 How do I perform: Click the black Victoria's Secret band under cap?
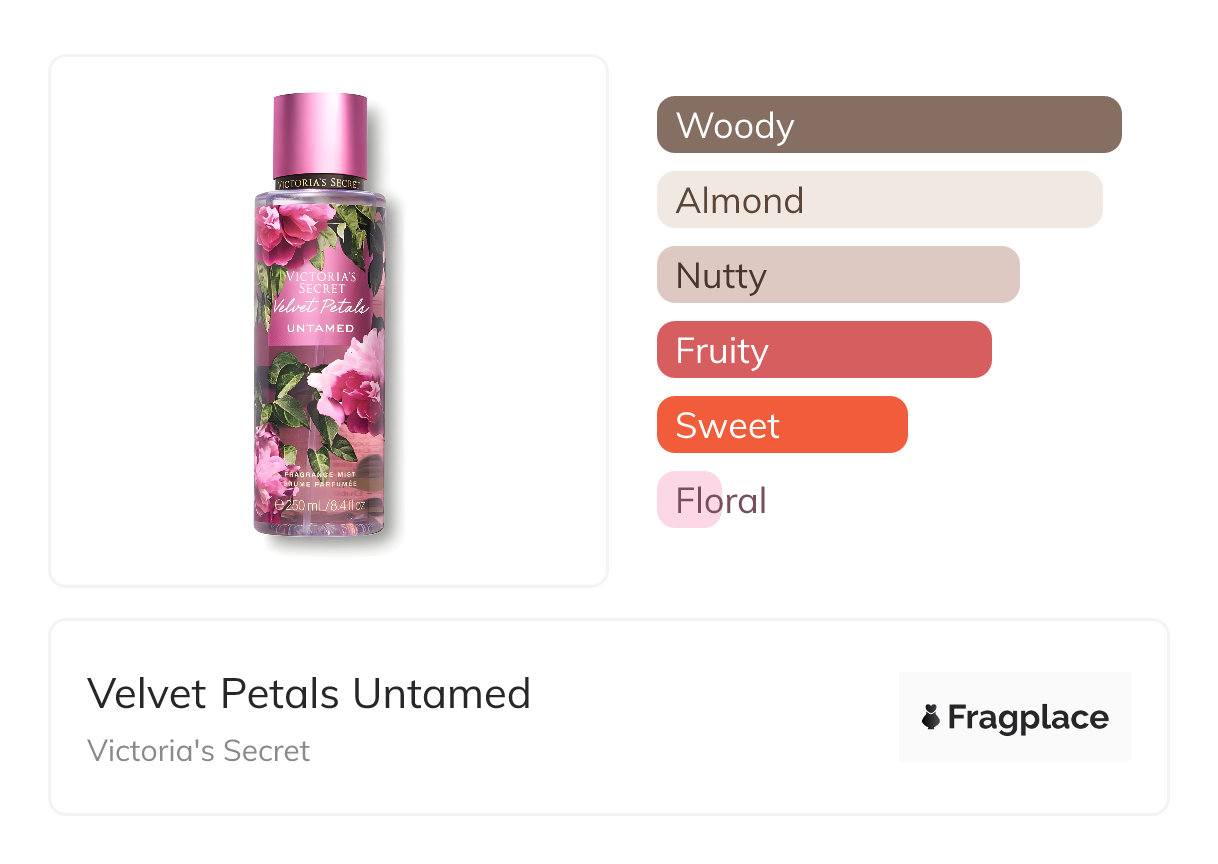pos(320,184)
